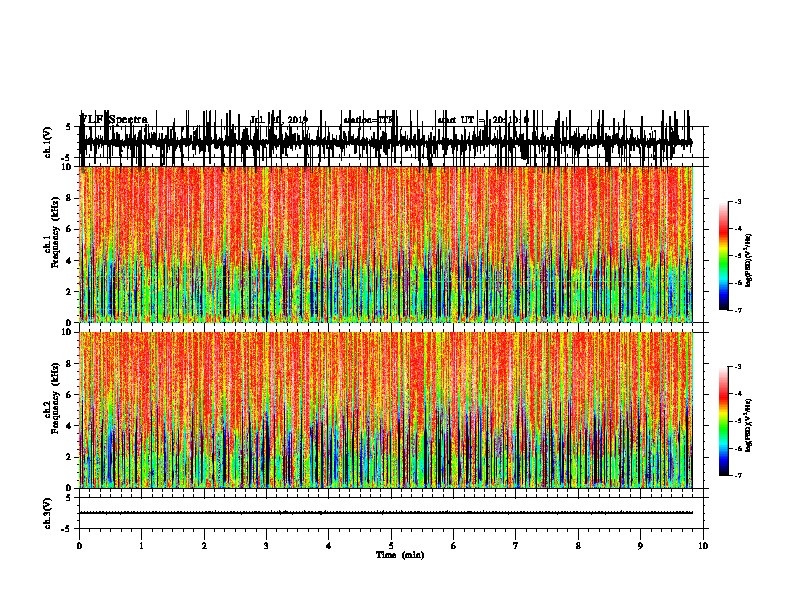Click the '-6' label on ch.1 color bar

pyautogui.click(x=738, y=283)
